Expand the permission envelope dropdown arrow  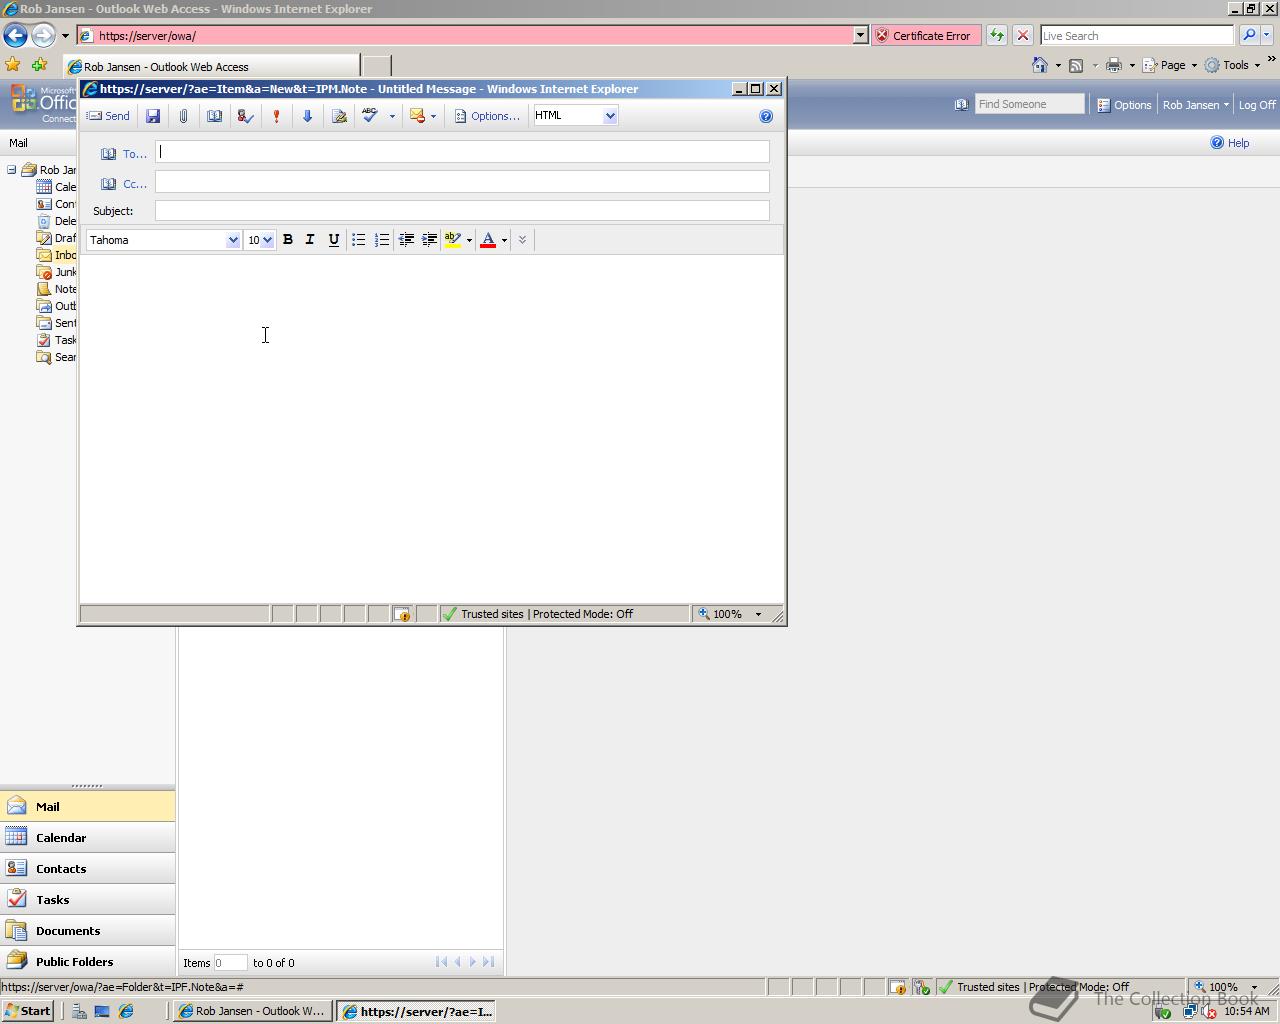433,116
